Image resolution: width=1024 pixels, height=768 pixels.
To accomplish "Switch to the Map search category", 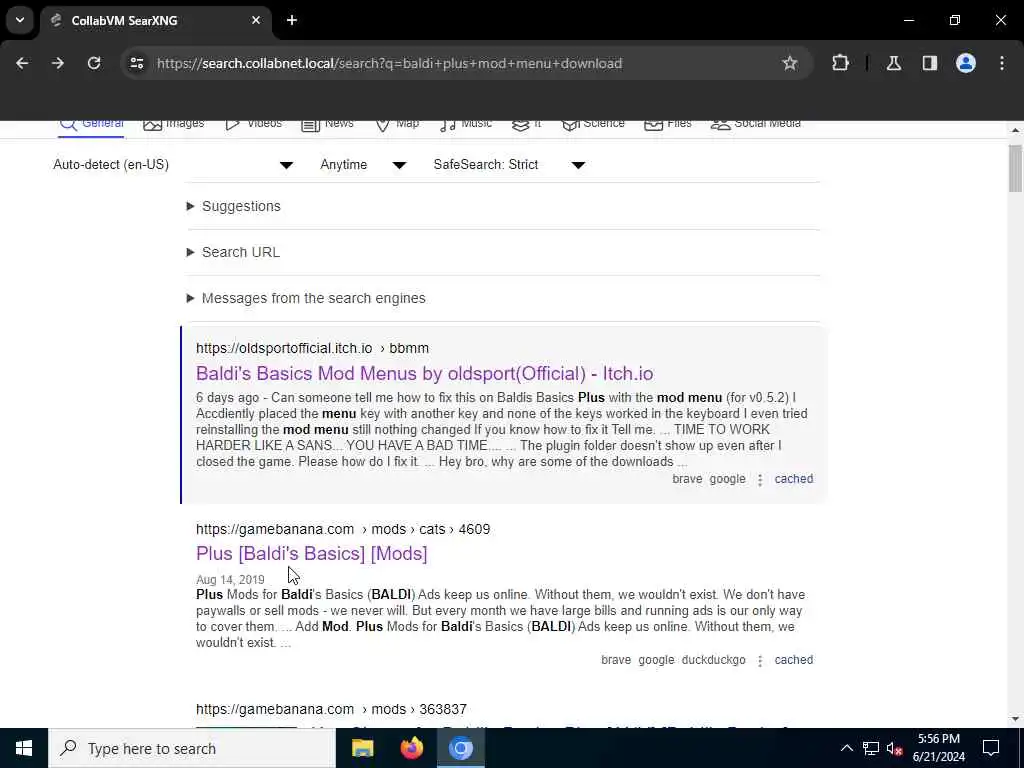I will 397,125.
